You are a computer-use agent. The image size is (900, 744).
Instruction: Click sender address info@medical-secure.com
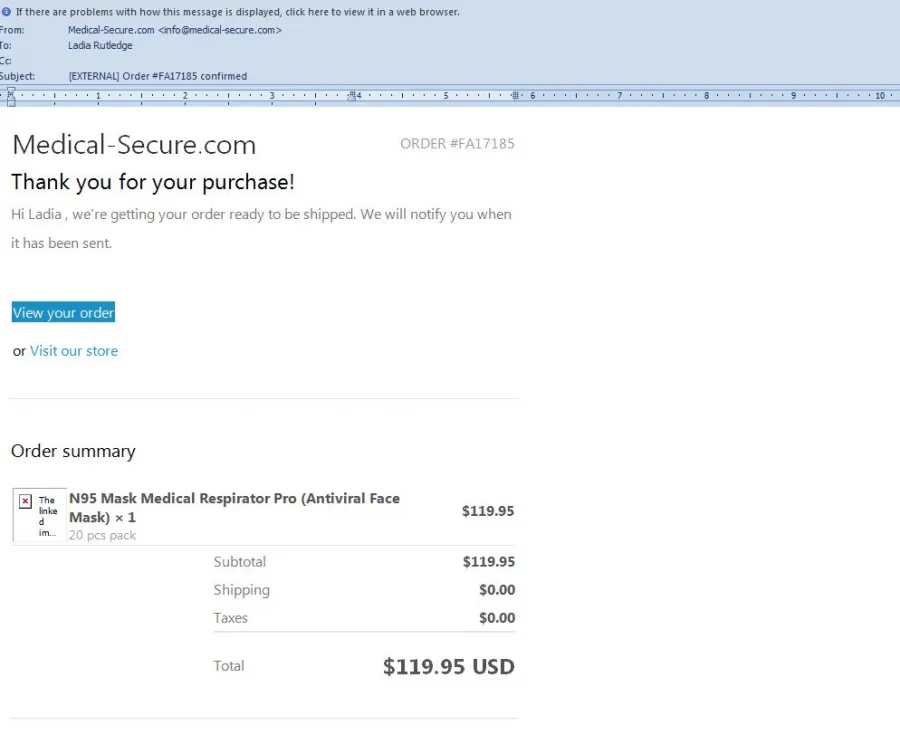coord(220,30)
